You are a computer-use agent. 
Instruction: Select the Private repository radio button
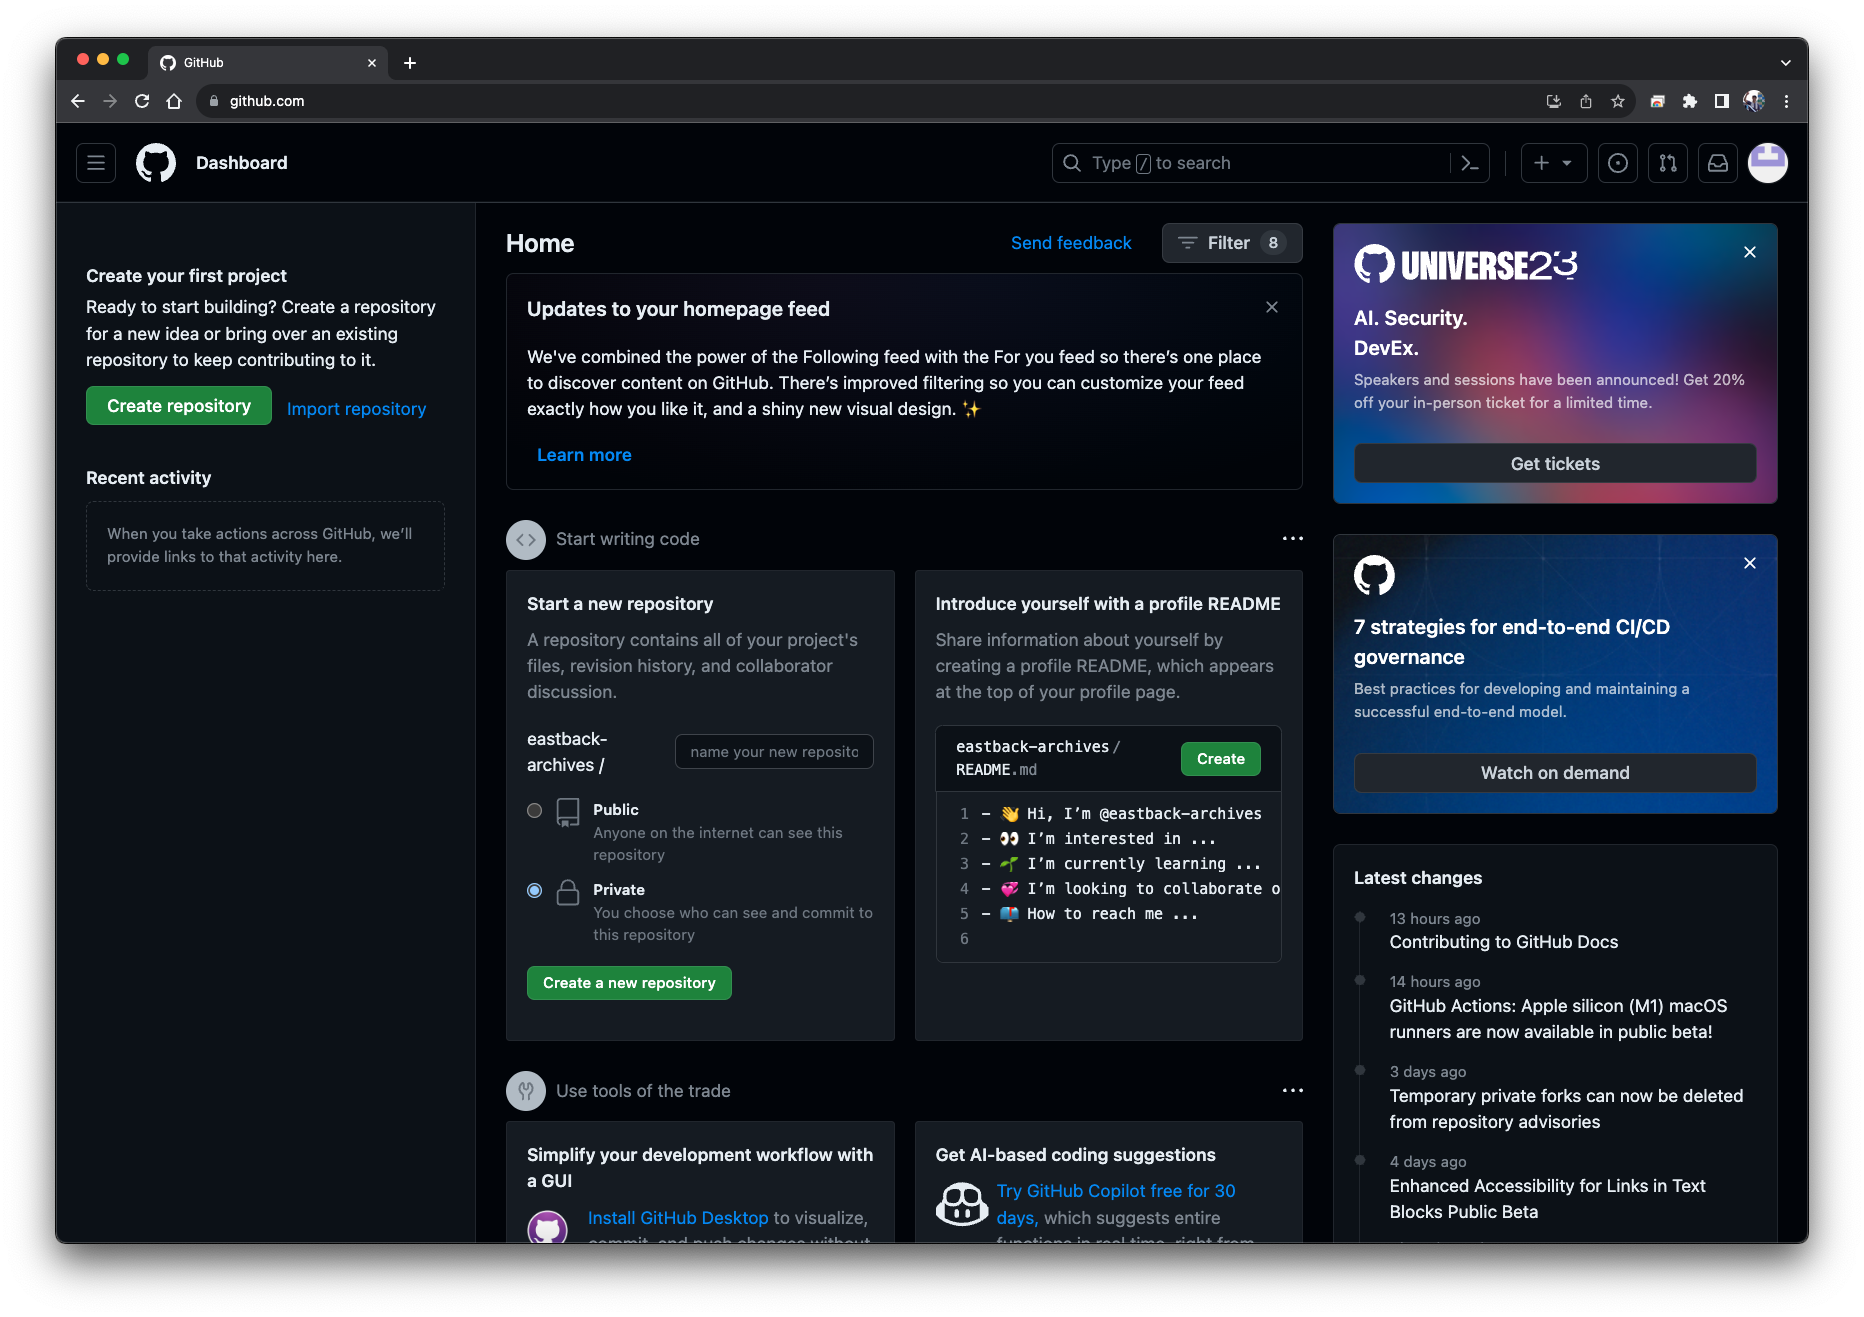click(x=535, y=891)
